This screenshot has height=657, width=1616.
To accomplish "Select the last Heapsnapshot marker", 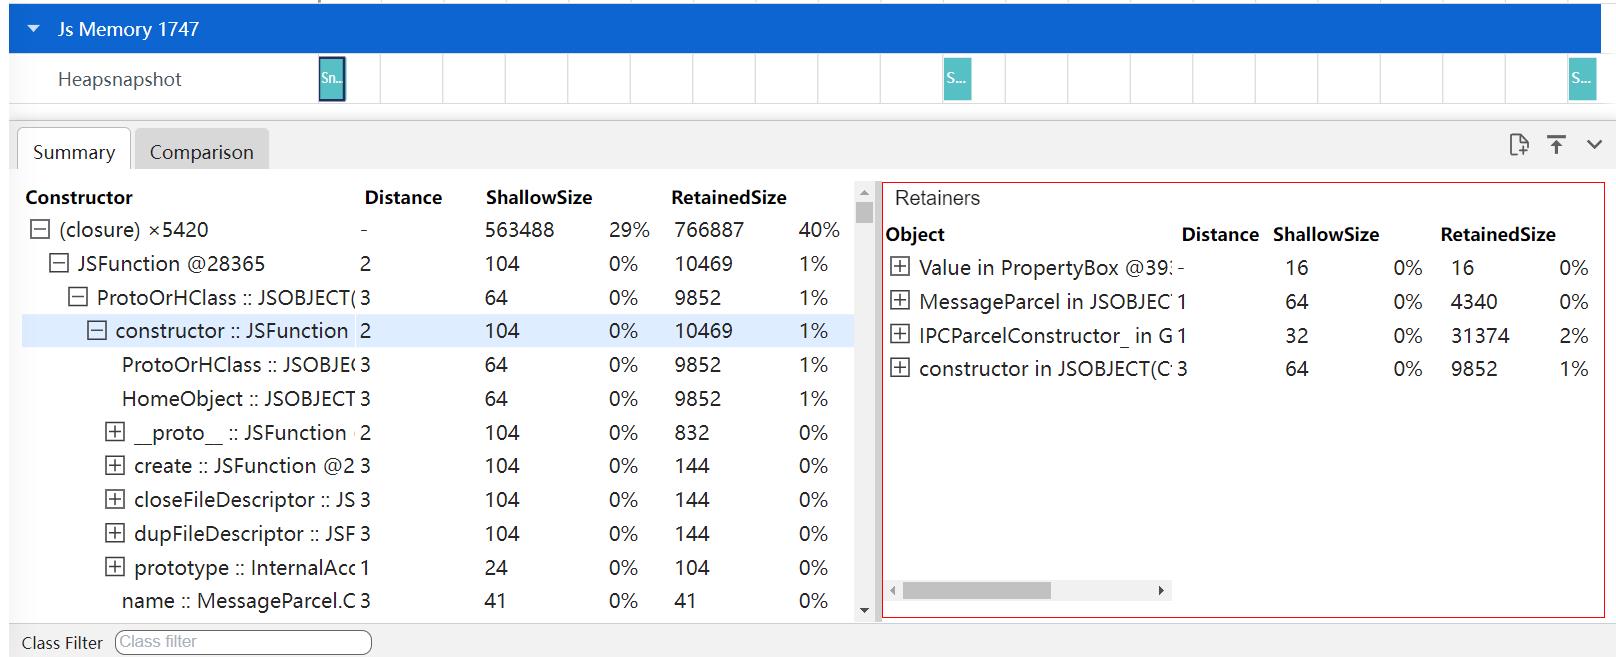I will pos(1582,79).
